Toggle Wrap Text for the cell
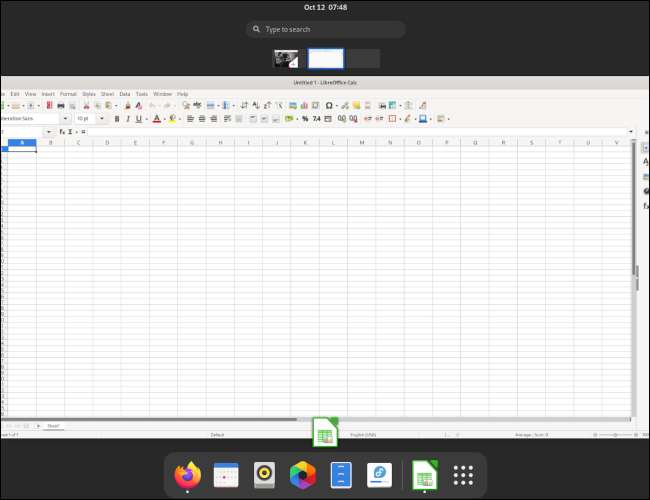Screen dimensions: 650x500 tap(227, 119)
